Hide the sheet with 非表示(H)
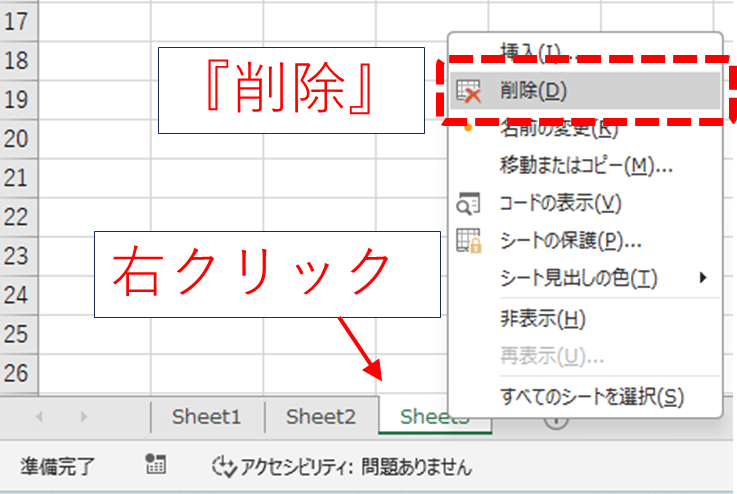This screenshot has height=494, width=737. click(x=542, y=319)
